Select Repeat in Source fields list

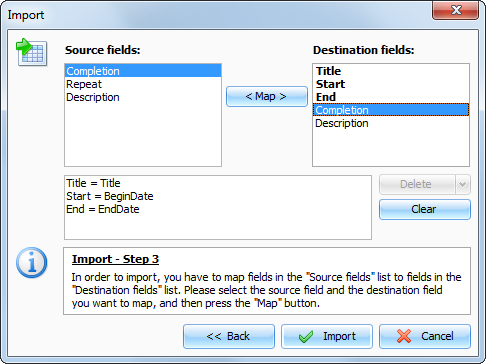pos(143,84)
